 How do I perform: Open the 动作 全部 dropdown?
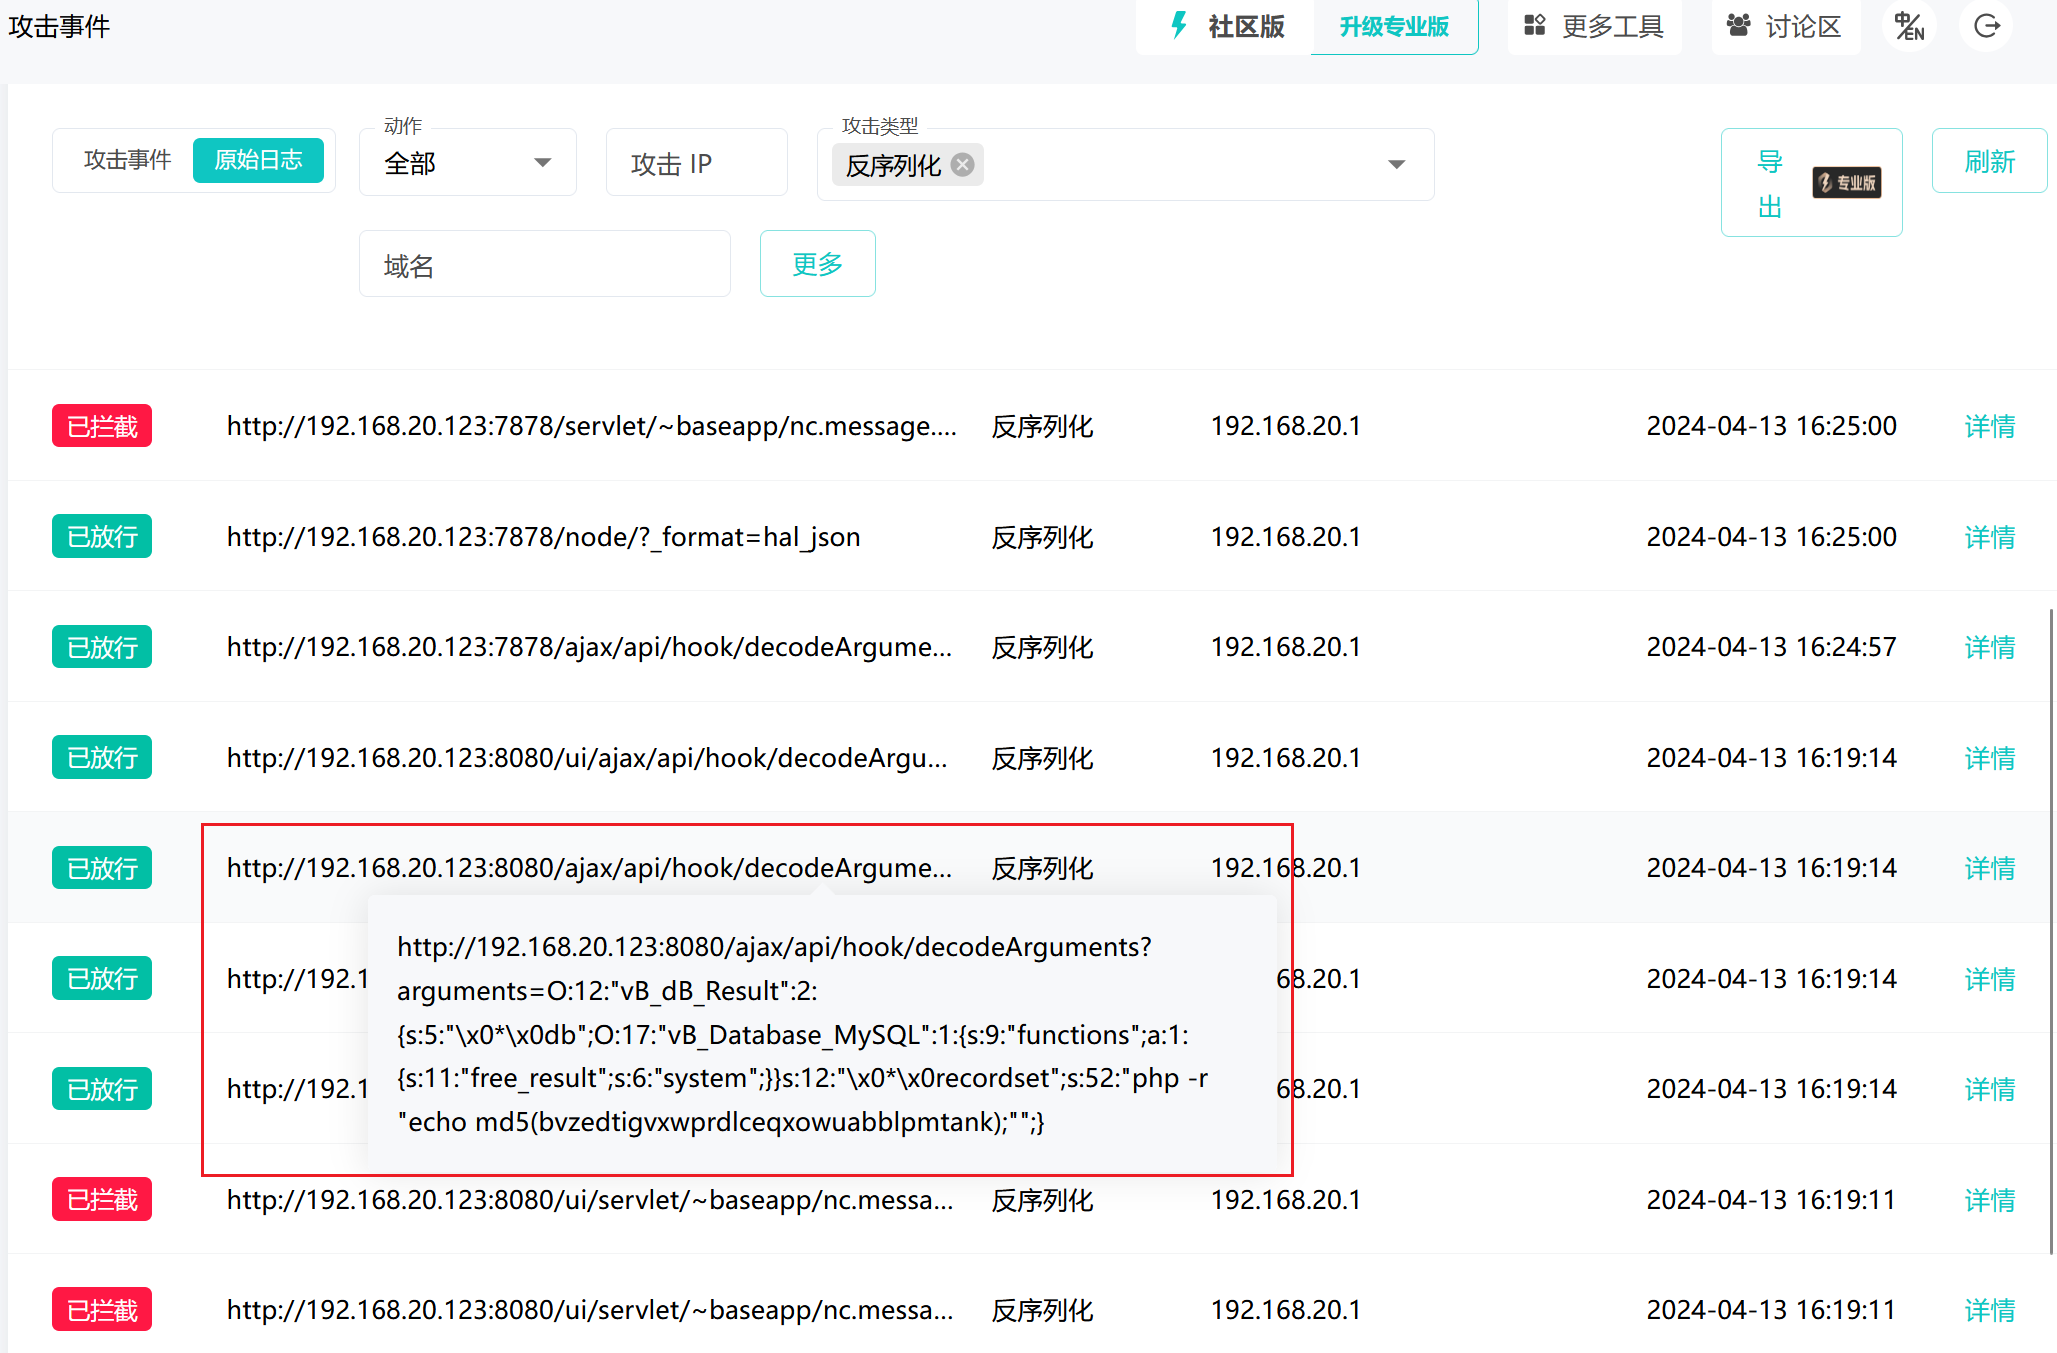coord(467,163)
